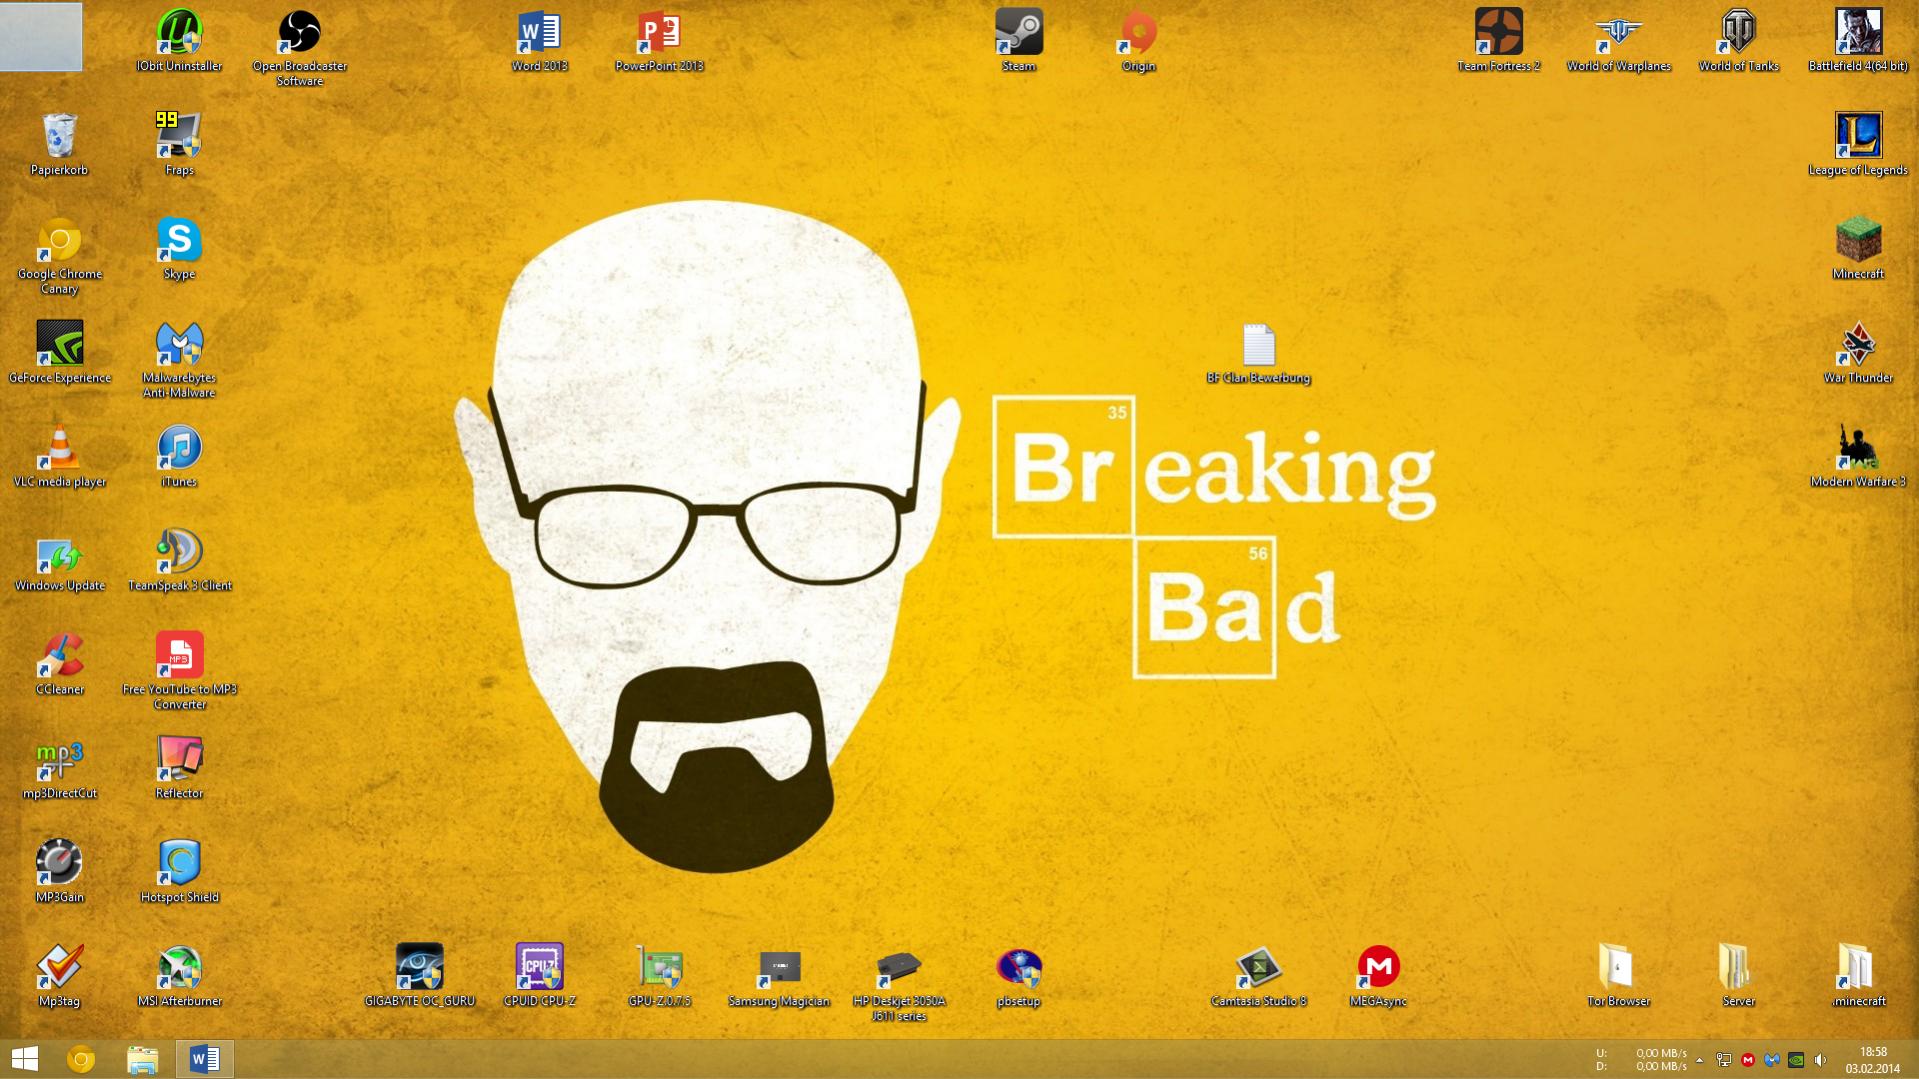
Task: Select the MEGAsync desktop shortcut
Action: tap(1378, 977)
